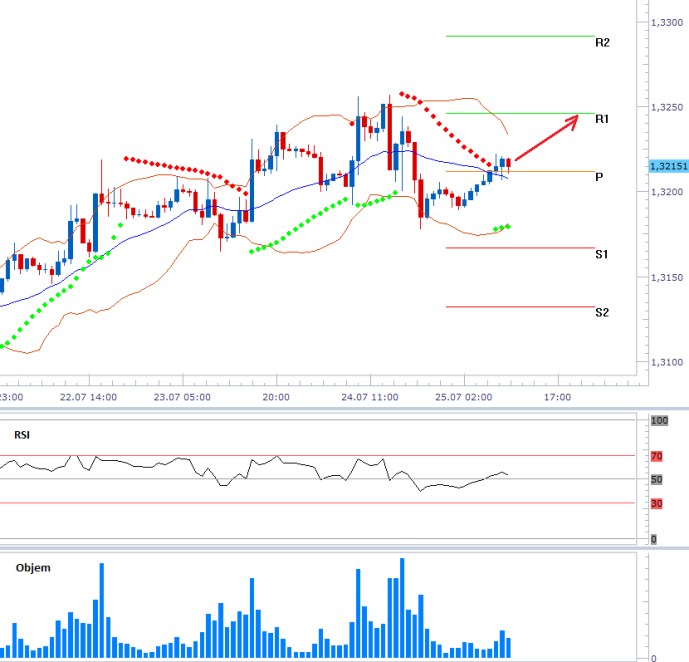Select the Objem volume panel label

[x=33, y=568]
